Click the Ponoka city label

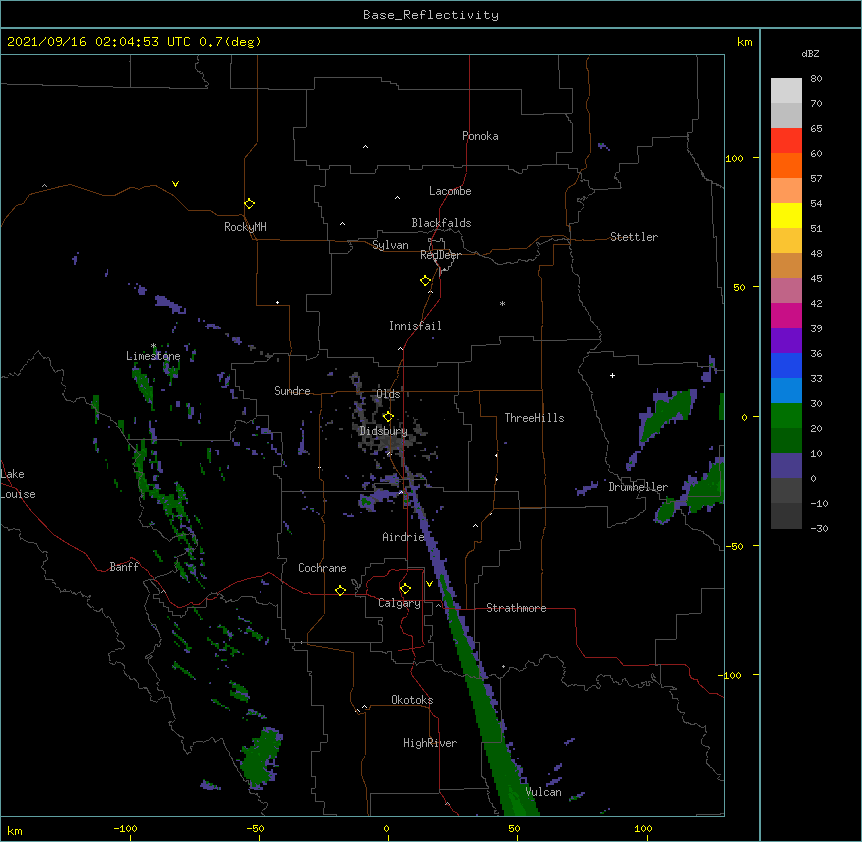tap(480, 136)
